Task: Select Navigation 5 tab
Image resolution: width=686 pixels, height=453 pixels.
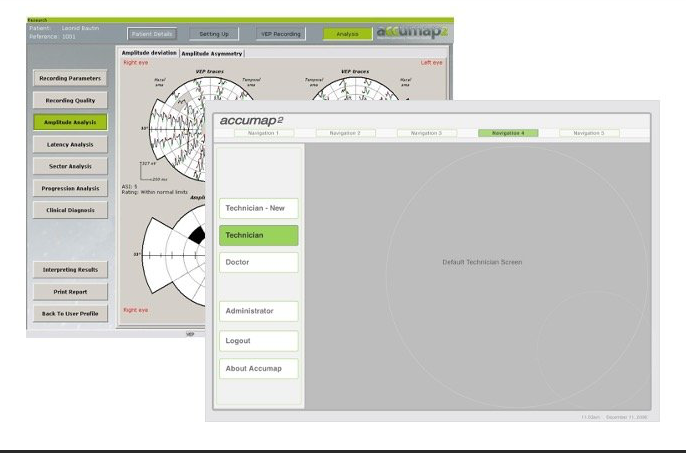Action: (x=589, y=133)
